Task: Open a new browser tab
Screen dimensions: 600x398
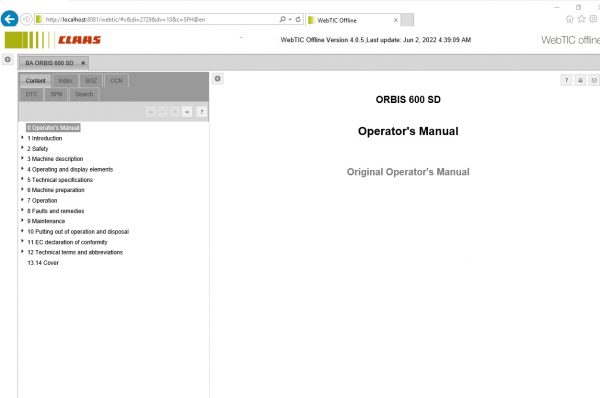Action: pyautogui.click(x=407, y=20)
